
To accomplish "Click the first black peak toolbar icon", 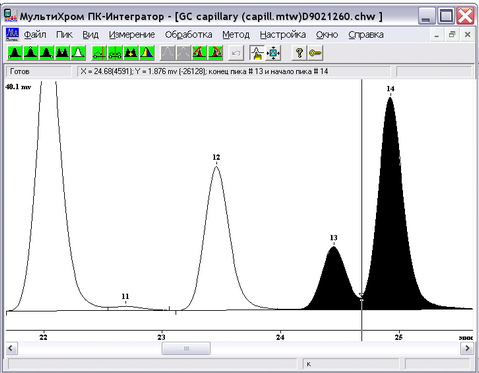I will click(x=15, y=53).
